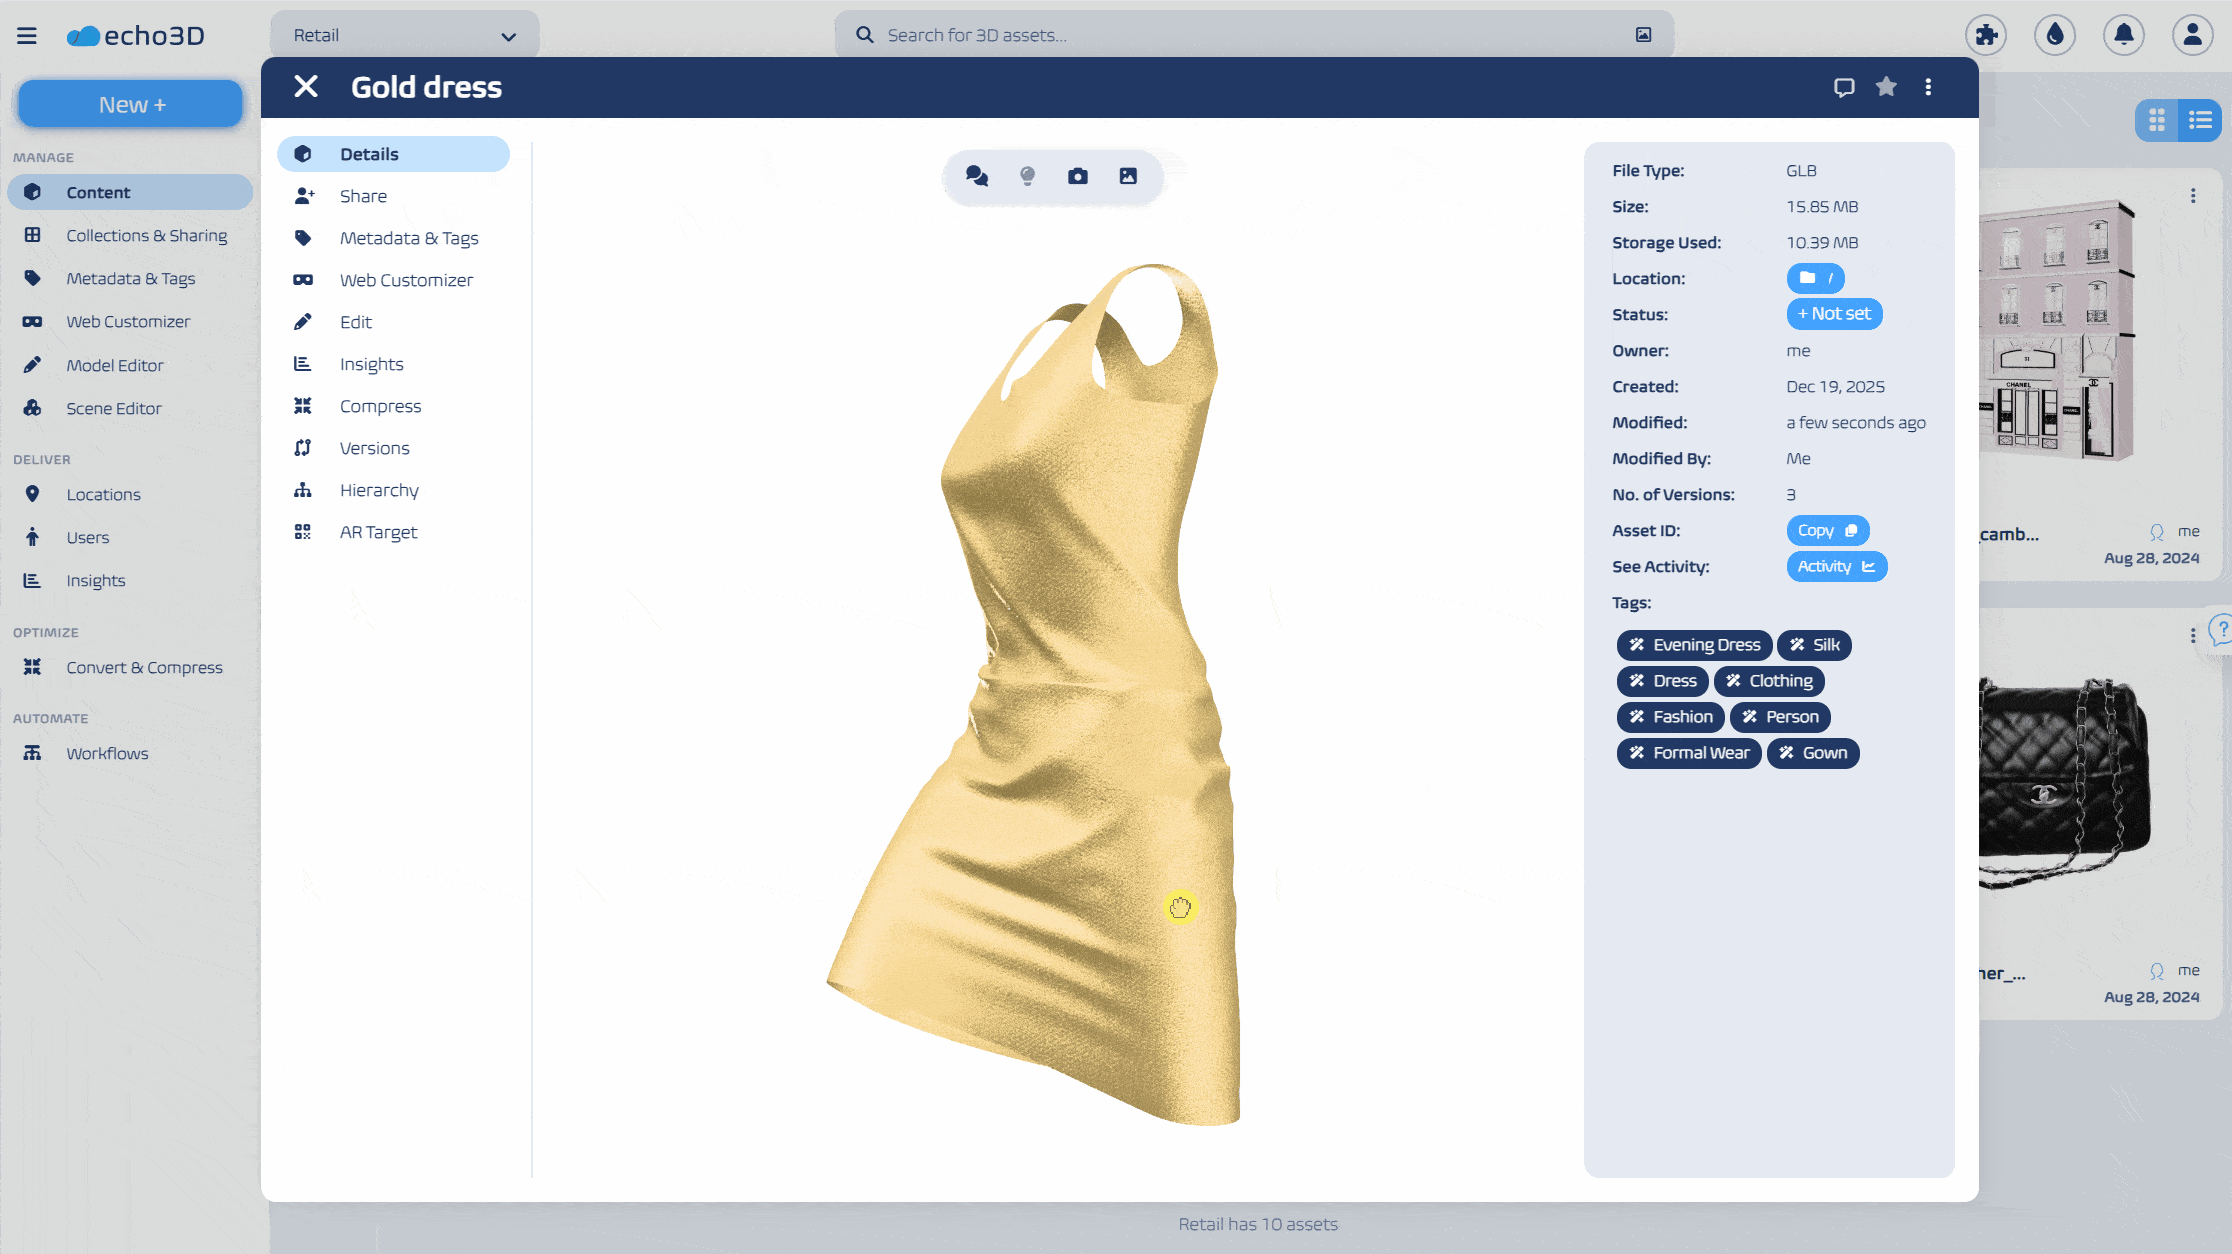
Task: Switch to grid view of assets
Action: click(2156, 120)
